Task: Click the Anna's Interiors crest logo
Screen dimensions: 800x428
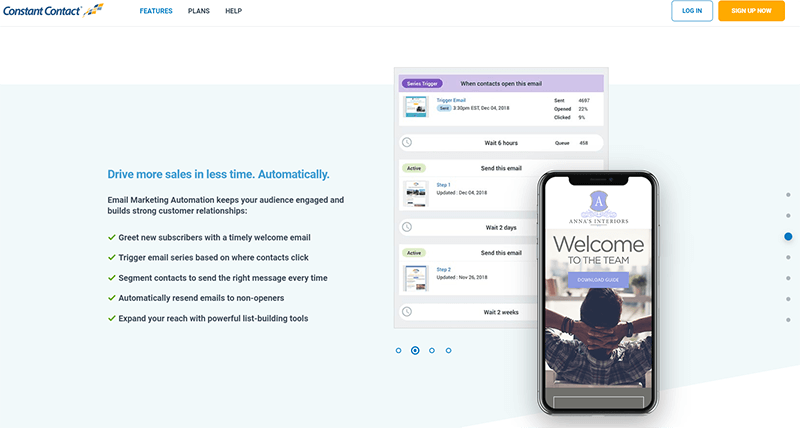Action: click(x=598, y=203)
